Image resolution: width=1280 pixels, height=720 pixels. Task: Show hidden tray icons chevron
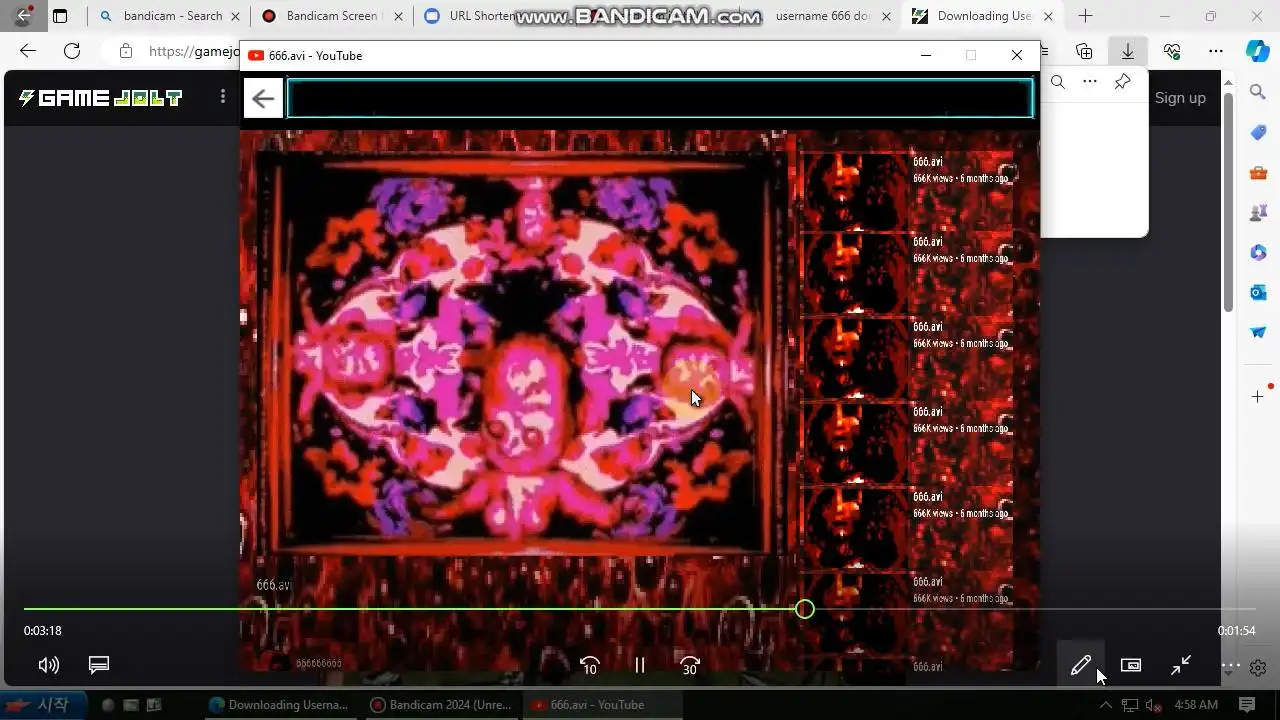1106,705
